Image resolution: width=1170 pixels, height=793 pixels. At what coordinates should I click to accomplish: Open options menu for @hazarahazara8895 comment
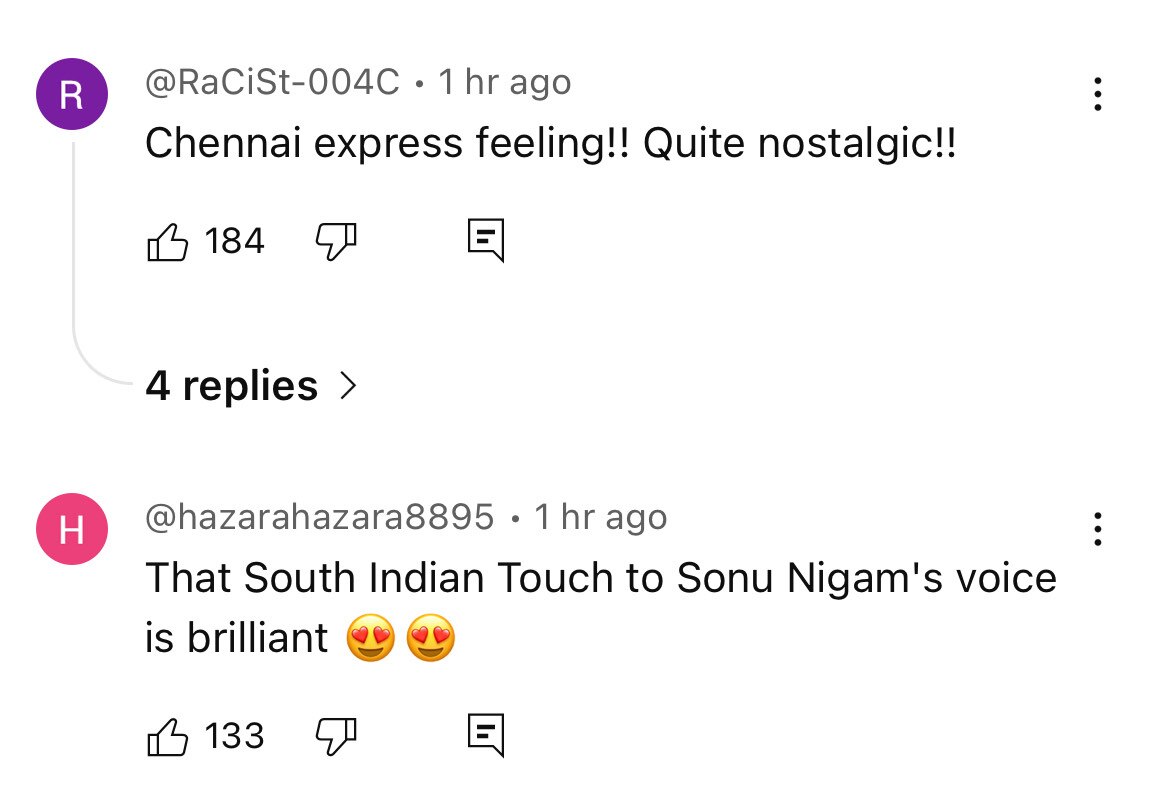point(1098,529)
